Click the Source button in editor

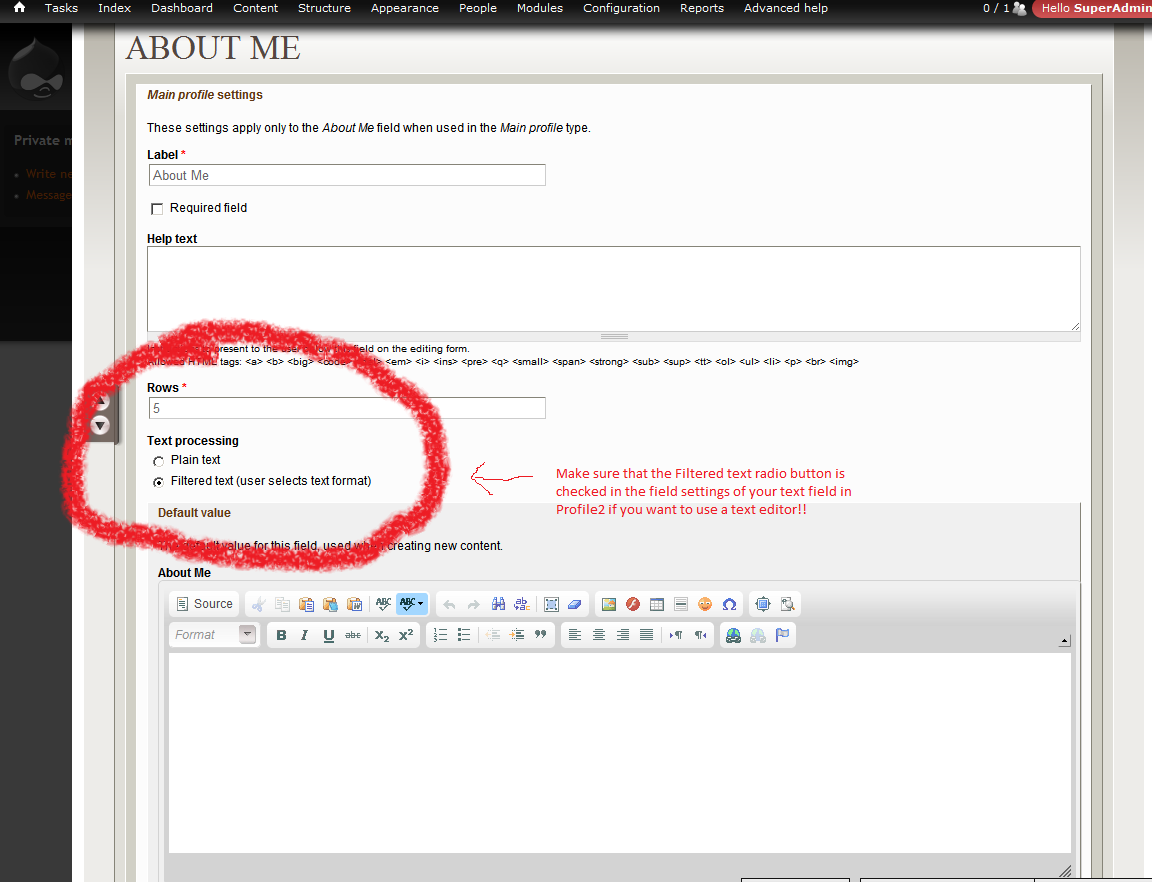[204, 604]
